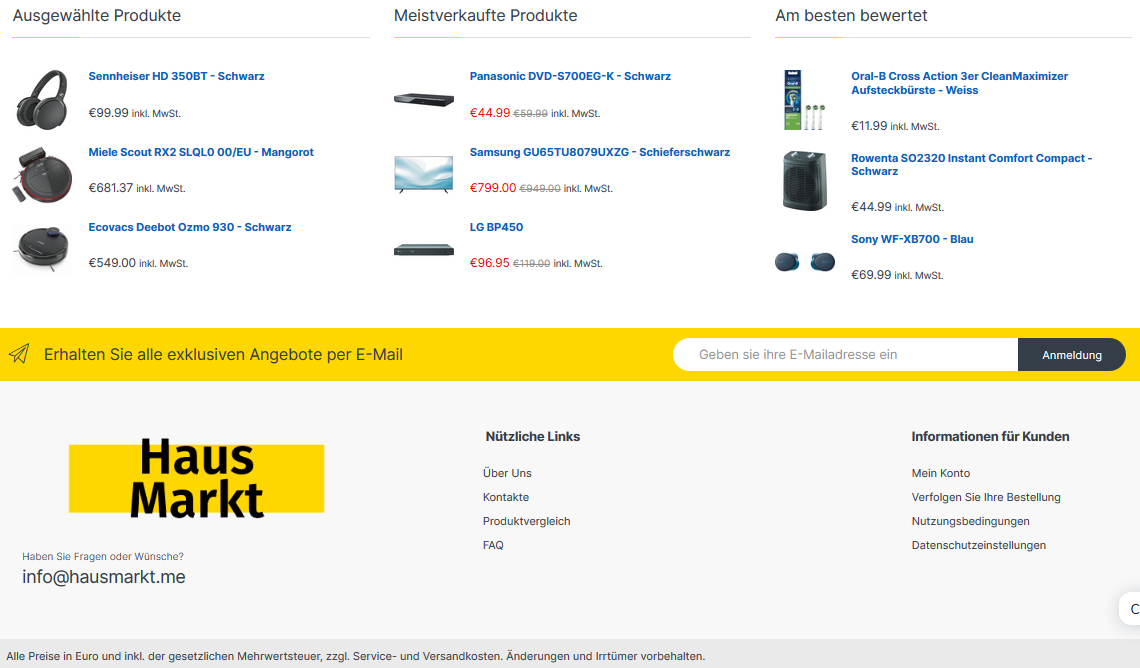Open the Über Uns link

507,473
